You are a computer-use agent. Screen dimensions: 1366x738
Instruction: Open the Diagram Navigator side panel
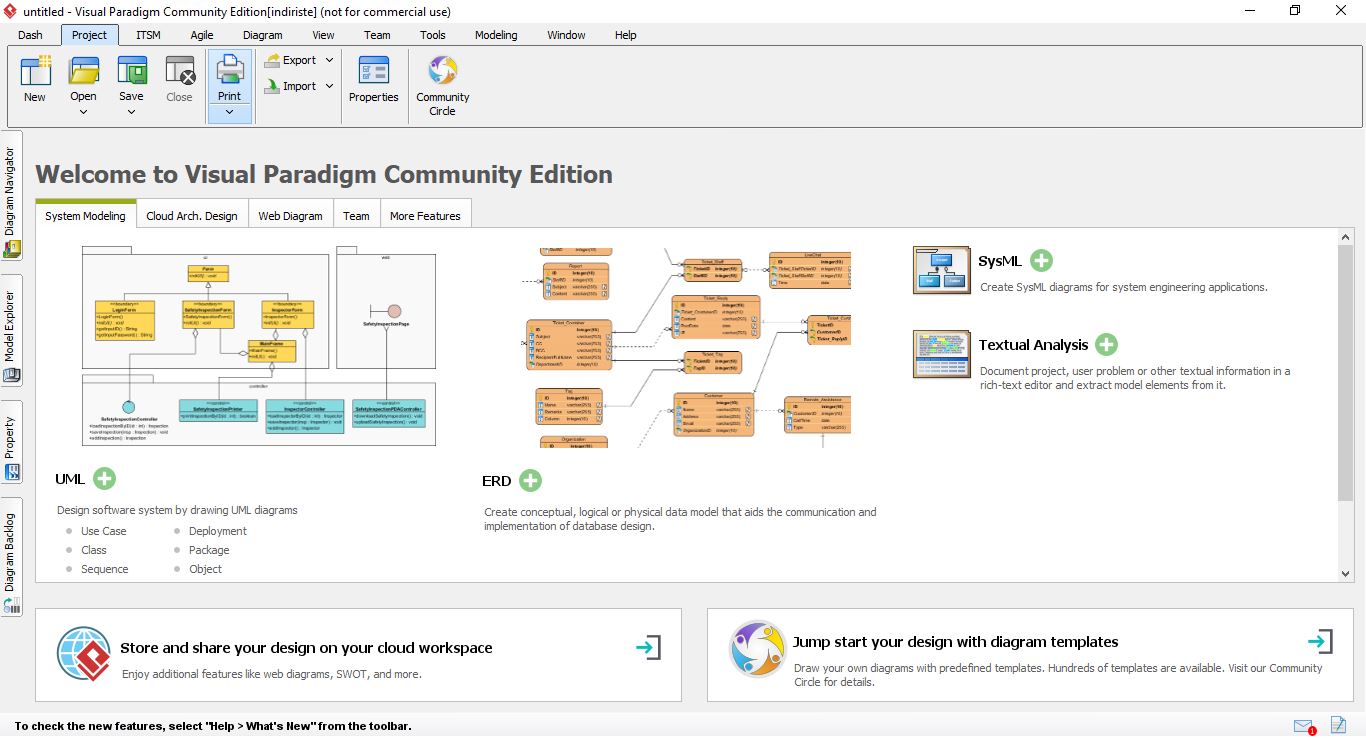pyautogui.click(x=11, y=196)
